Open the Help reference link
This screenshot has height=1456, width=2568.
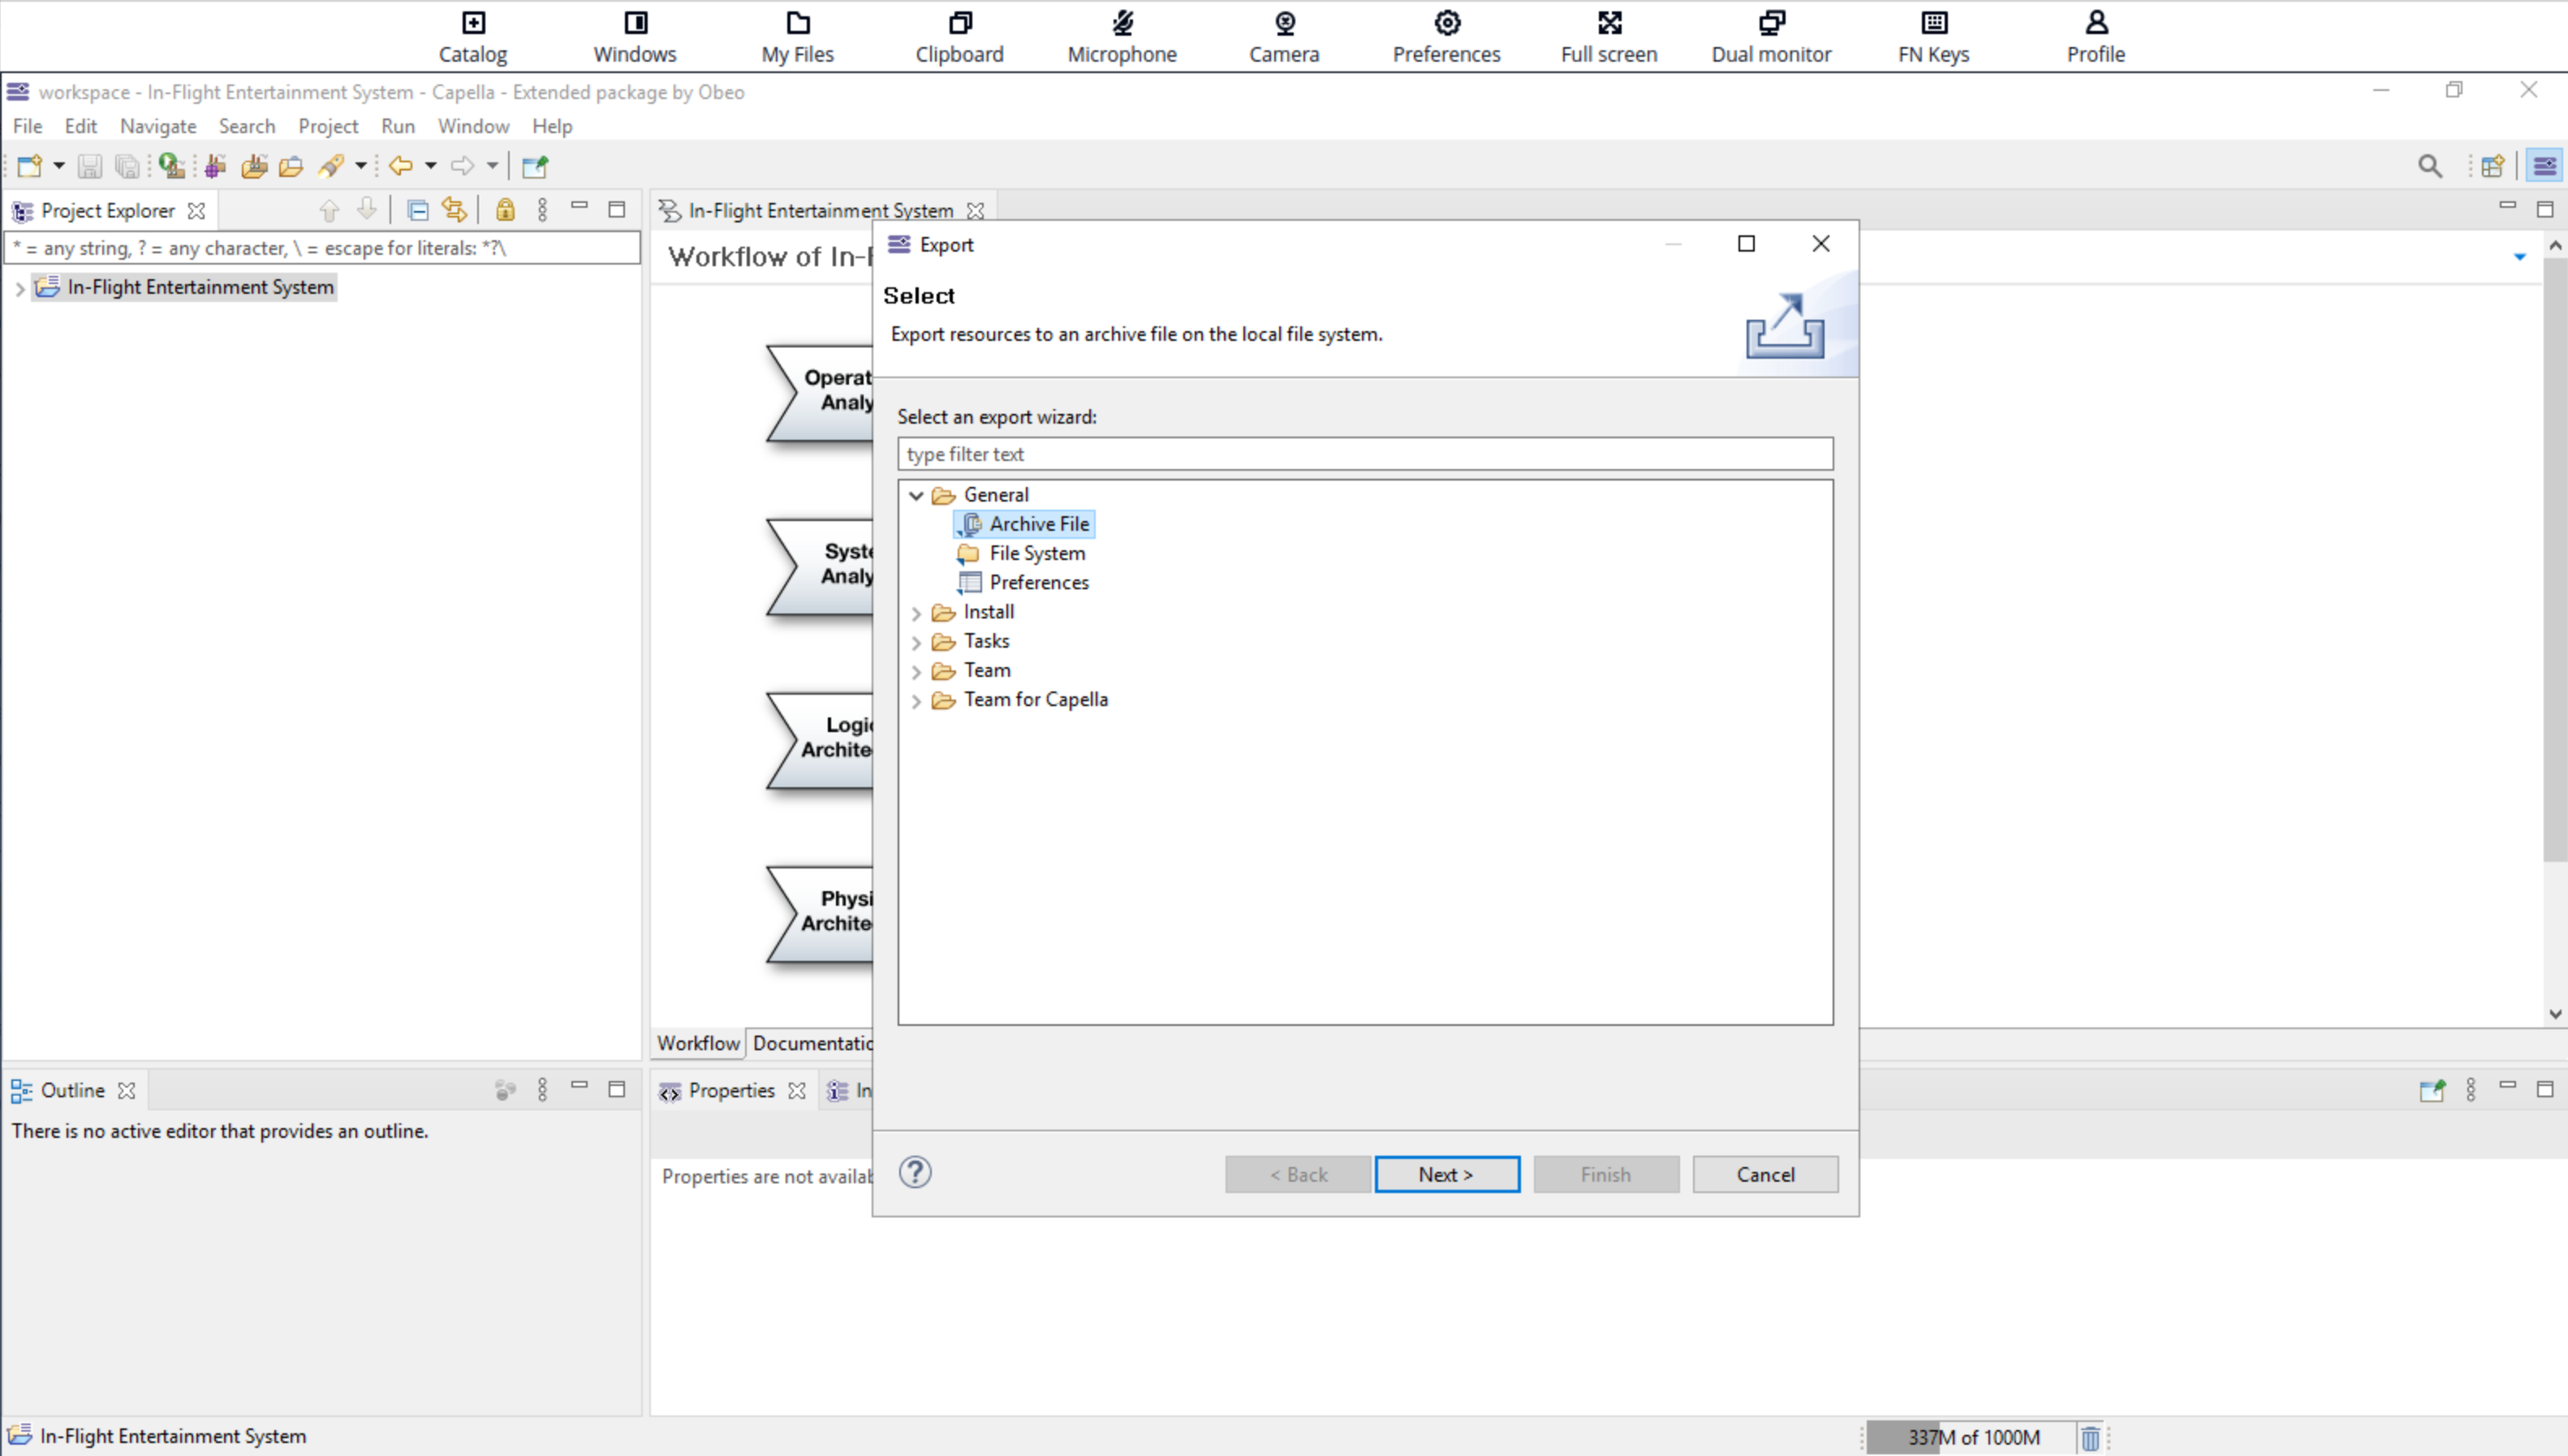pyautogui.click(x=916, y=1172)
